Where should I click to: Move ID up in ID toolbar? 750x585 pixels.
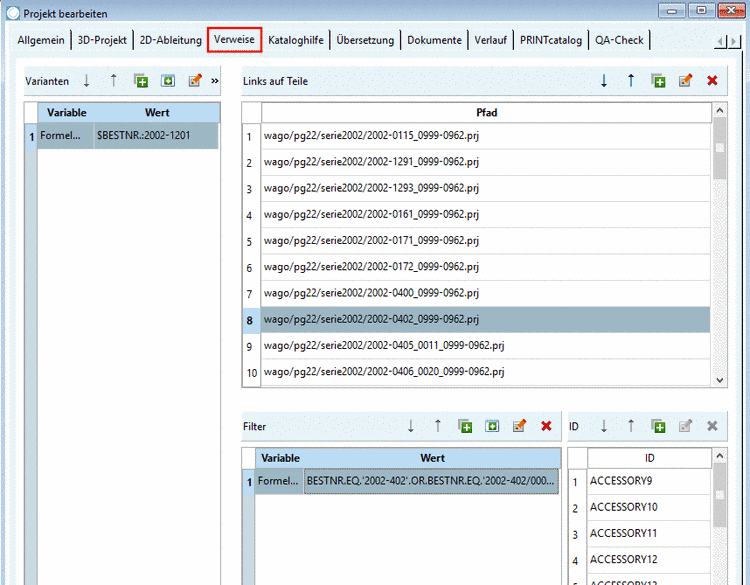(631, 426)
